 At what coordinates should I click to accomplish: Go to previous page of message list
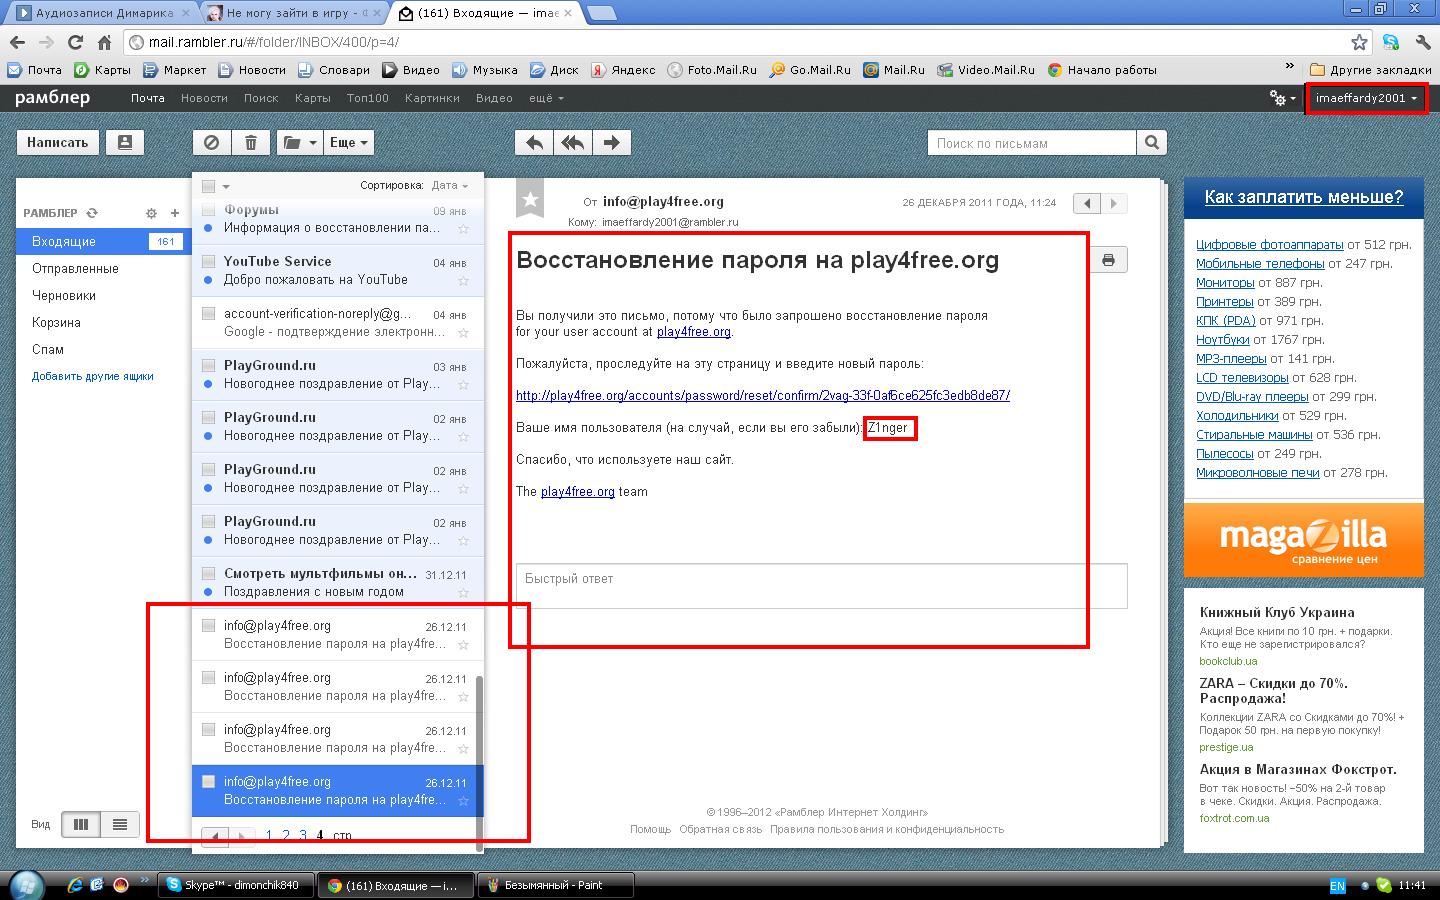(x=215, y=836)
